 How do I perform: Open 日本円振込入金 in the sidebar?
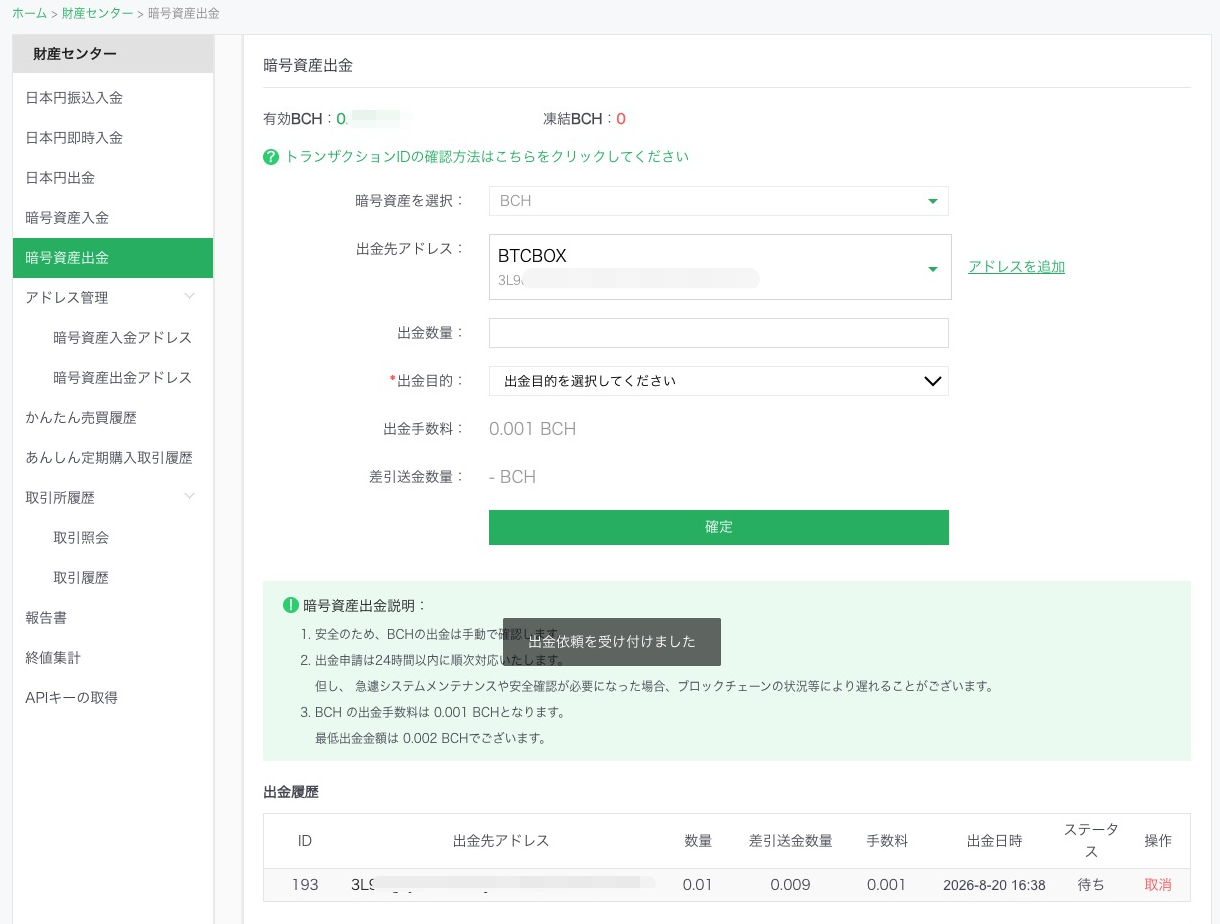tap(113, 97)
